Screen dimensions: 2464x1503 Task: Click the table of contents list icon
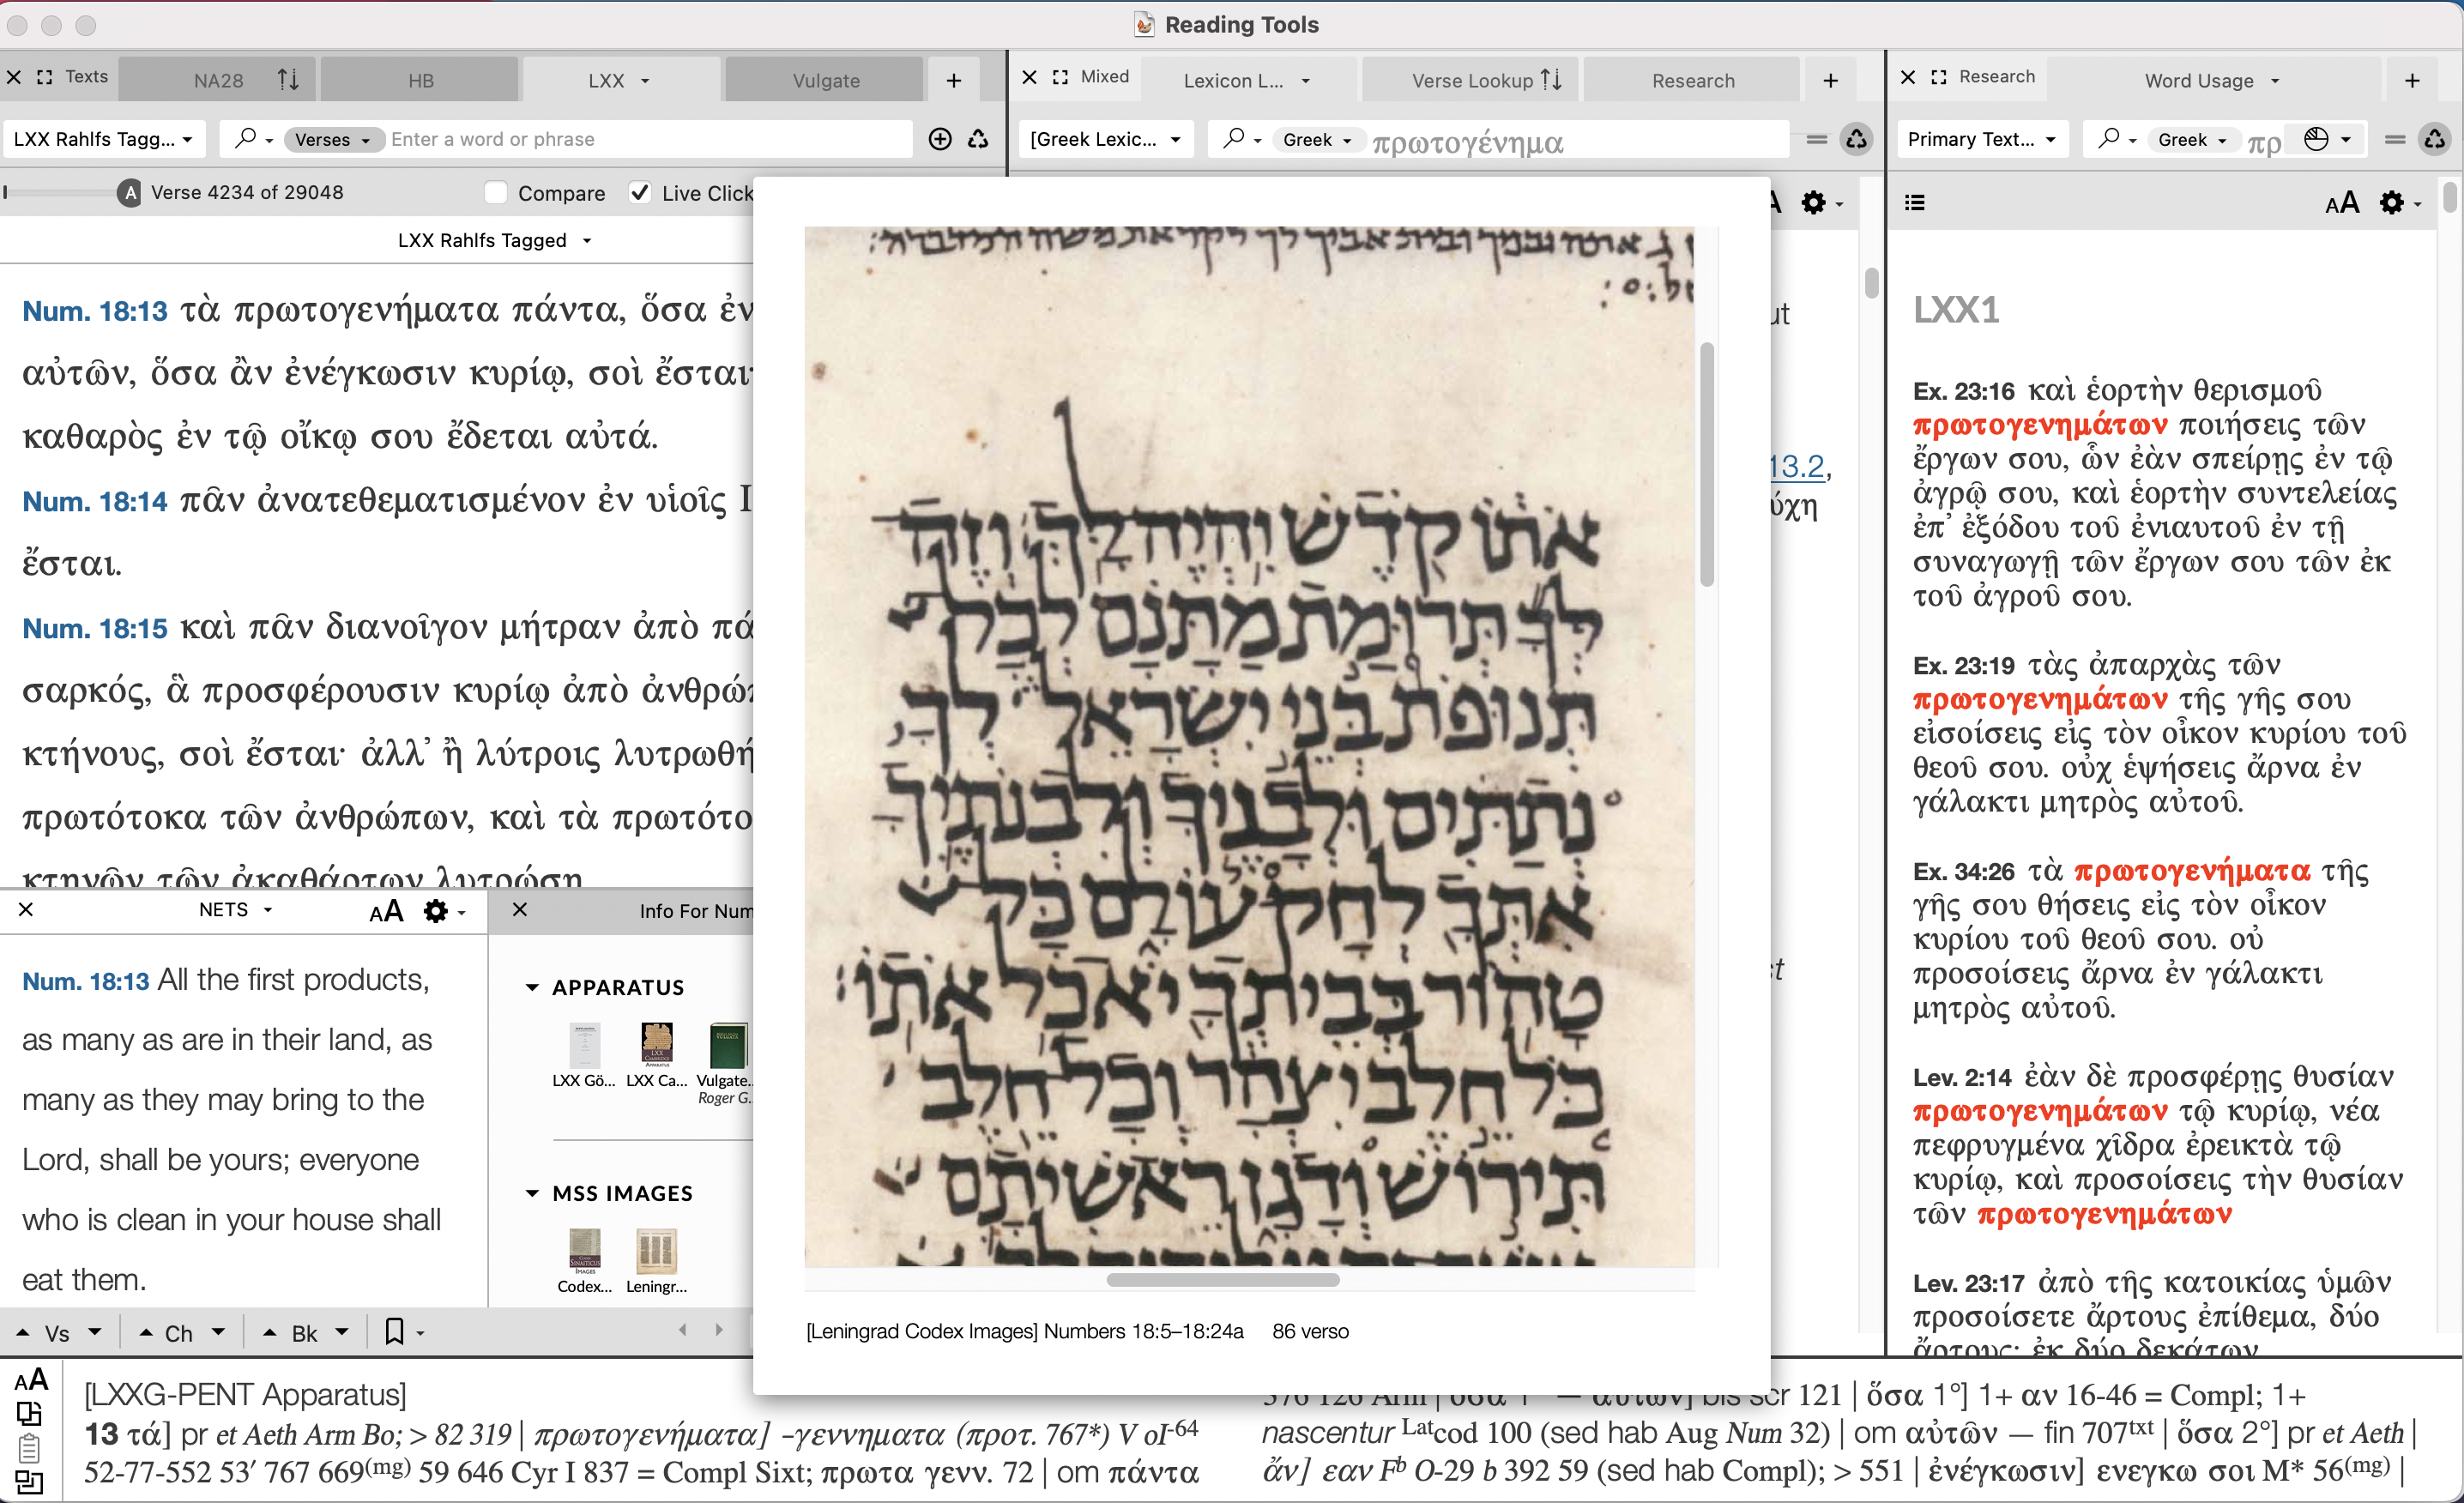(1915, 203)
